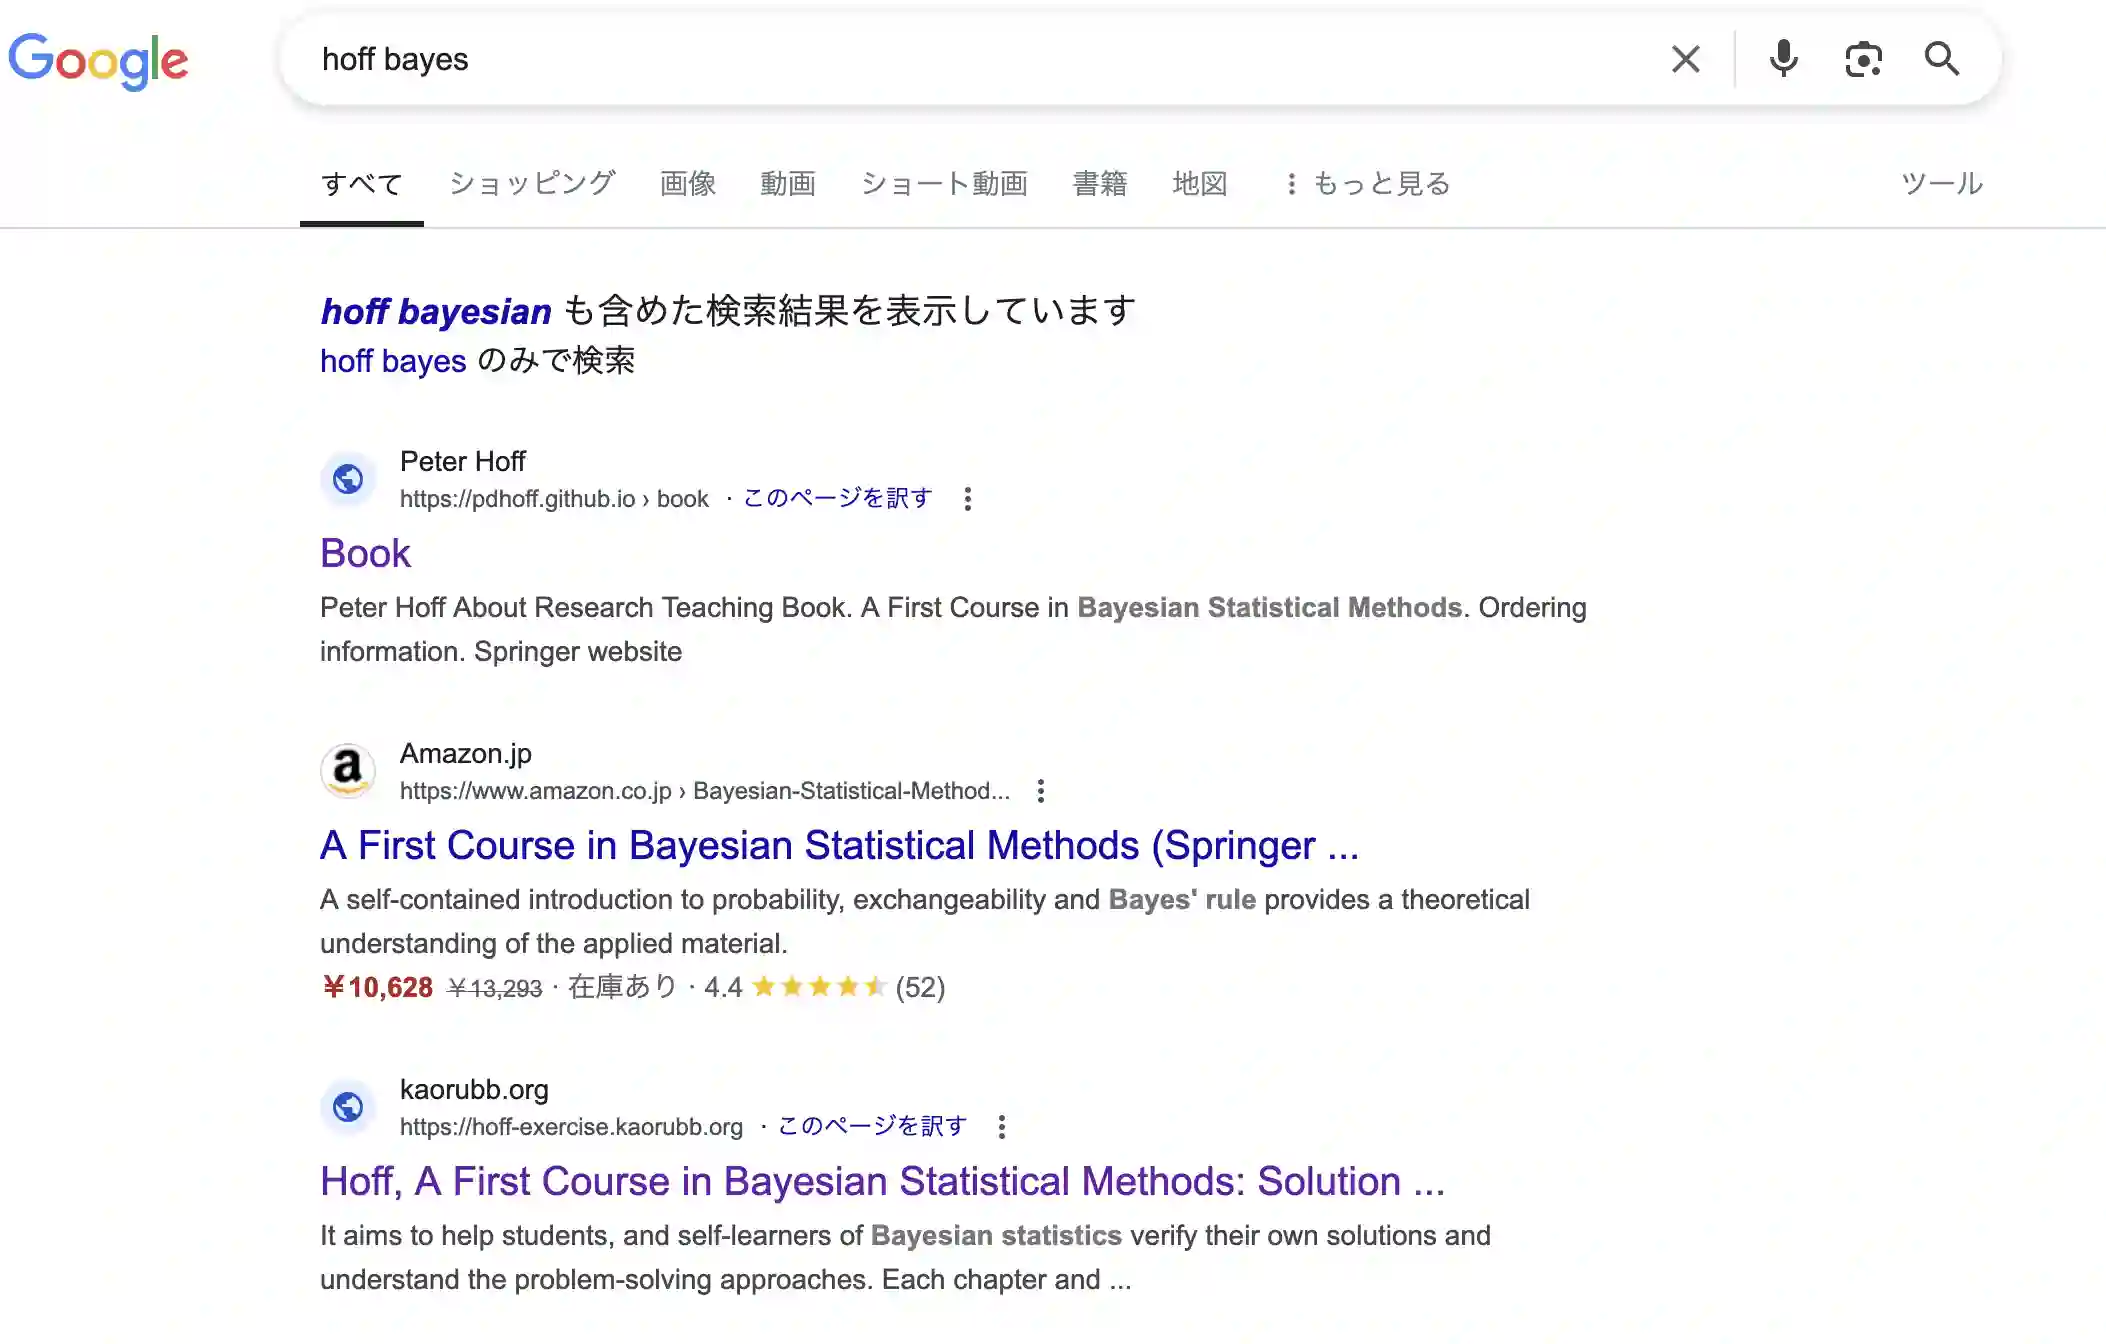Open the ツール options
The width and height of the screenshot is (2106, 1344).
pyautogui.click(x=1942, y=184)
